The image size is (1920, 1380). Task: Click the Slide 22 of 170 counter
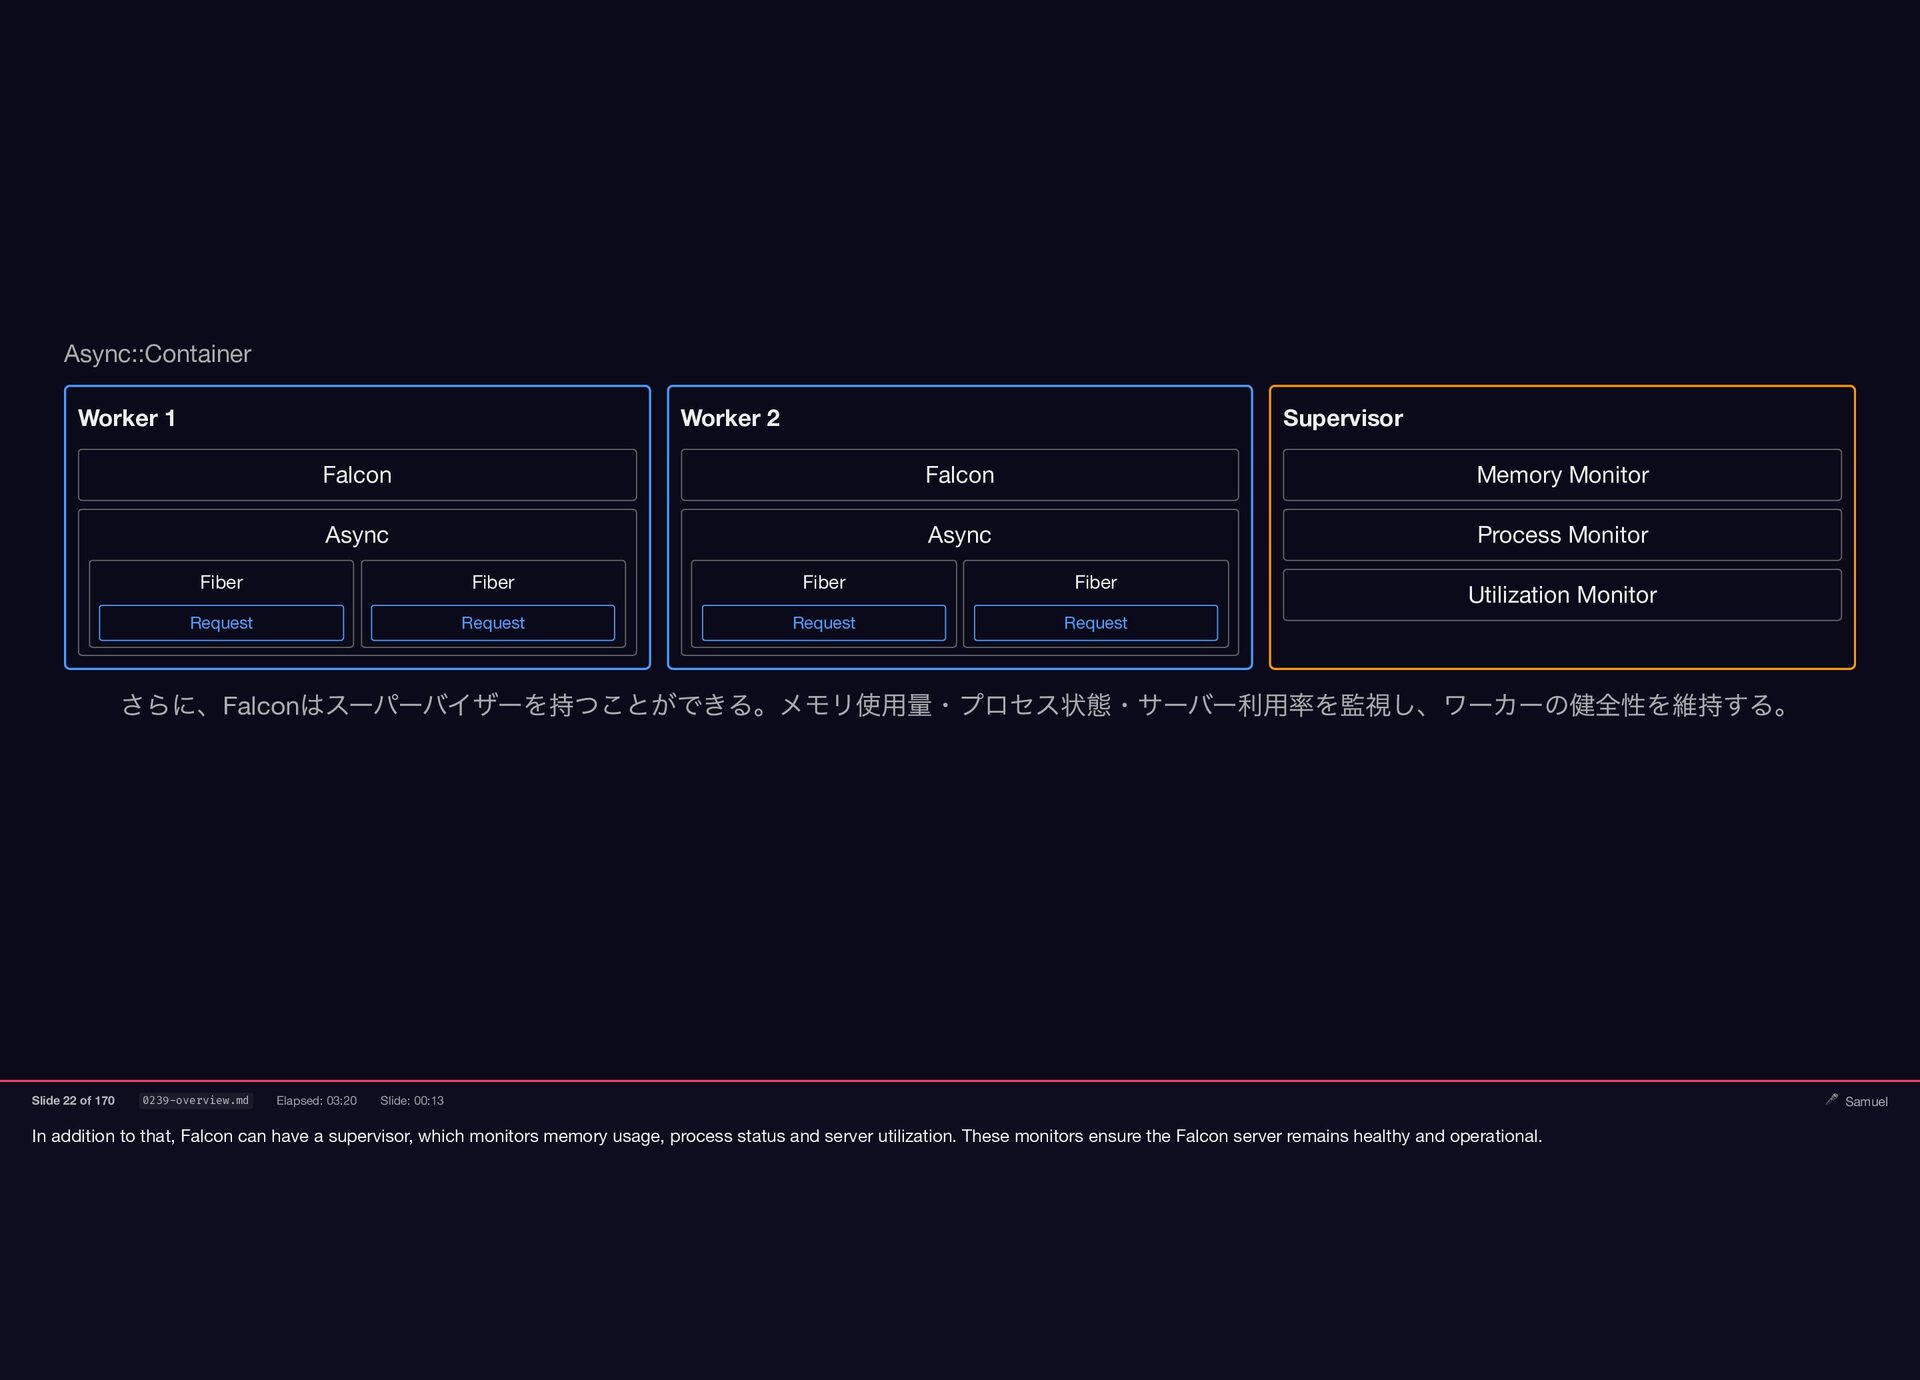click(x=73, y=1100)
